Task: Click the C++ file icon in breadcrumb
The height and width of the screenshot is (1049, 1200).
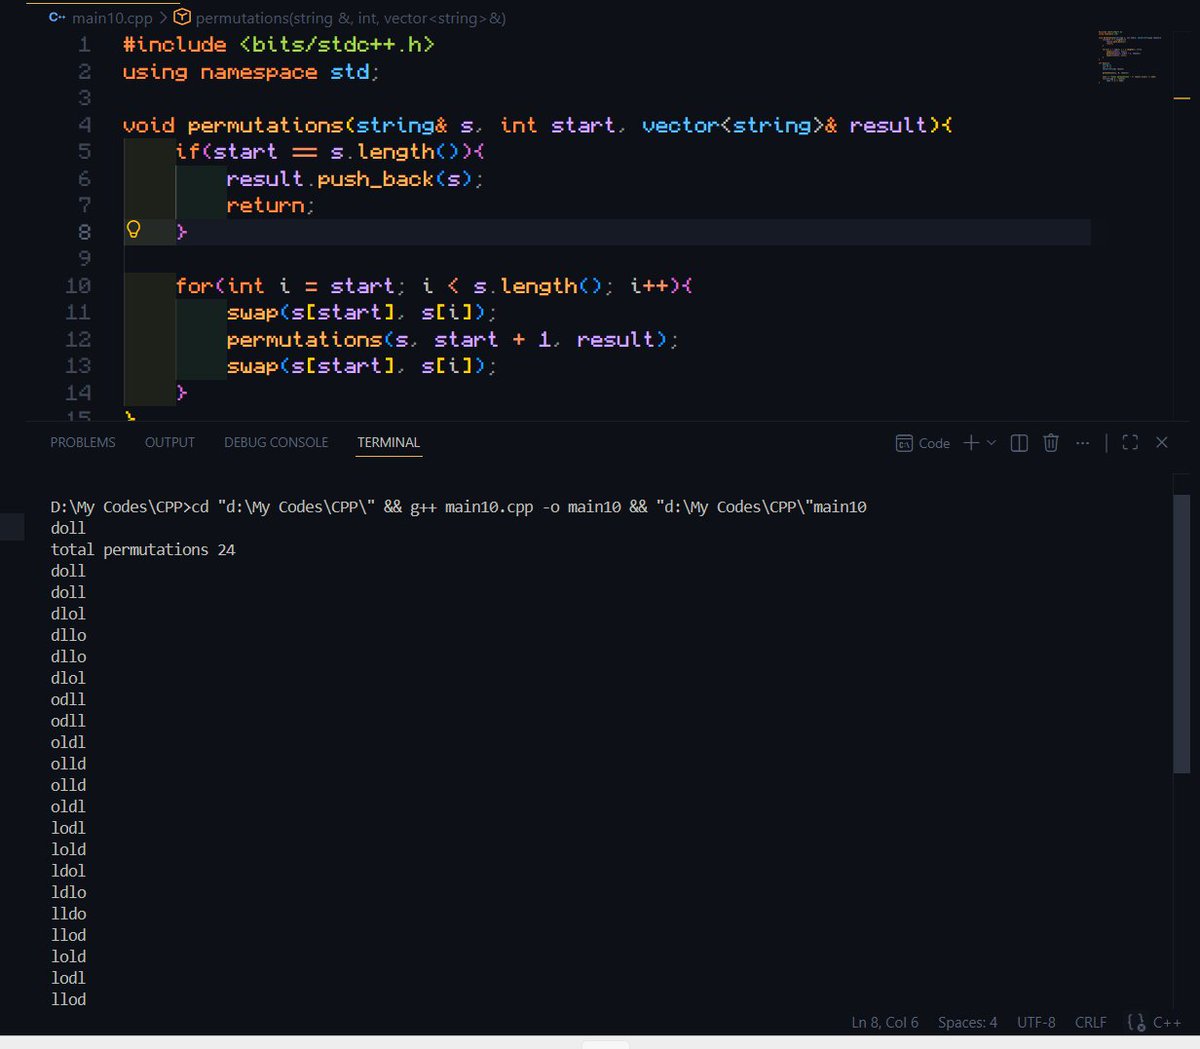Action: 57,17
